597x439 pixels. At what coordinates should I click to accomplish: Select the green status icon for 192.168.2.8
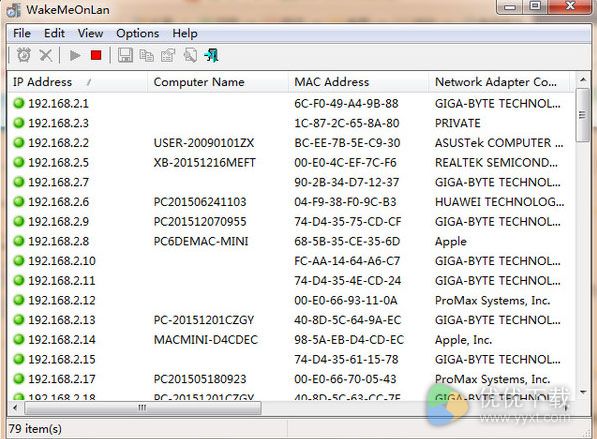click(x=19, y=241)
